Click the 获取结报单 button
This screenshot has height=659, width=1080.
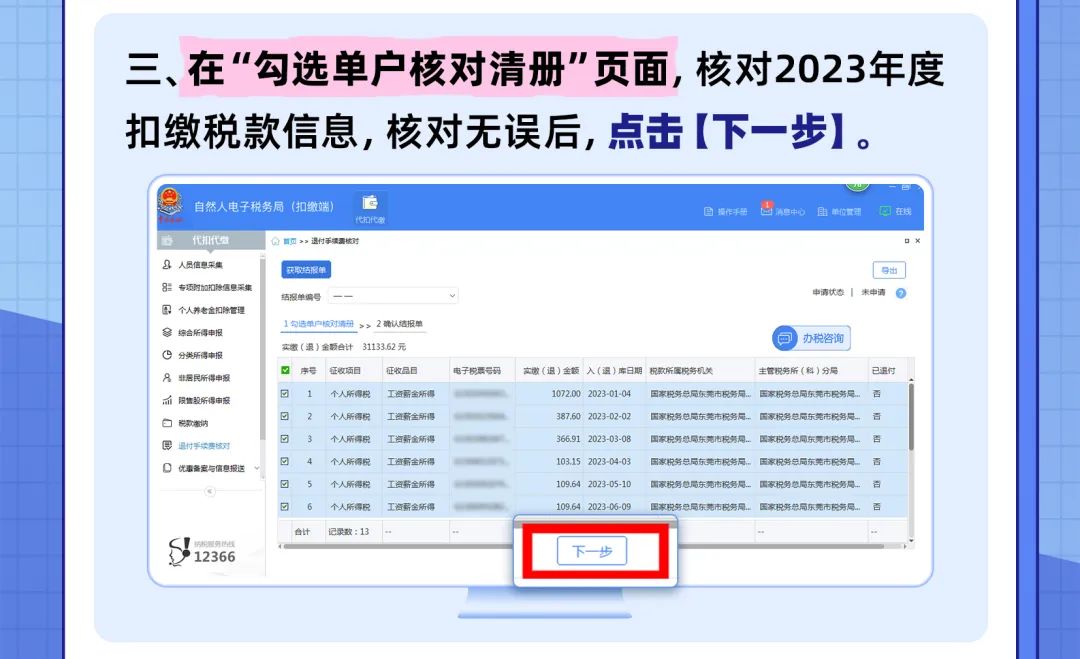306,270
